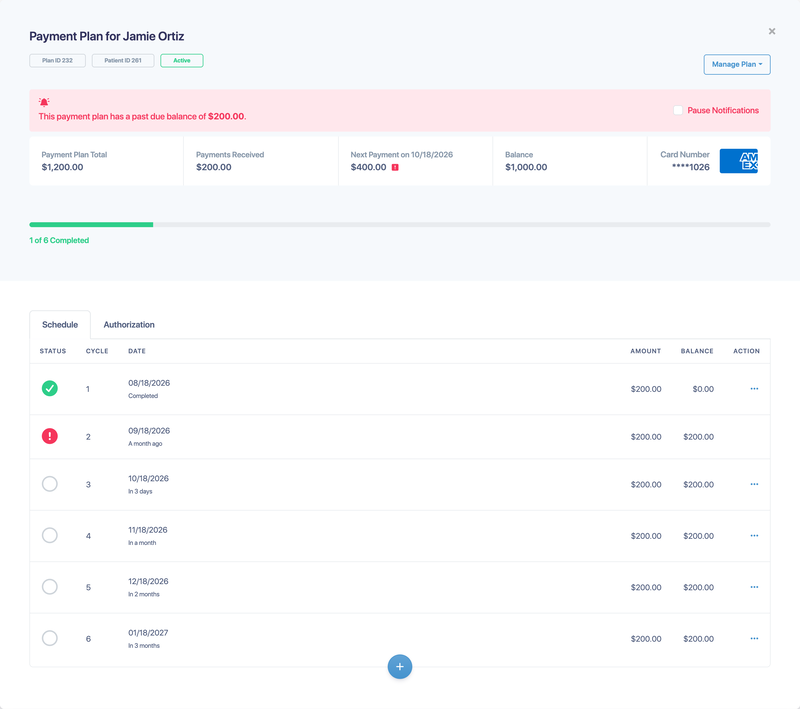Click the past due alarm bell icon
The width and height of the screenshot is (800, 709).
tap(44, 102)
